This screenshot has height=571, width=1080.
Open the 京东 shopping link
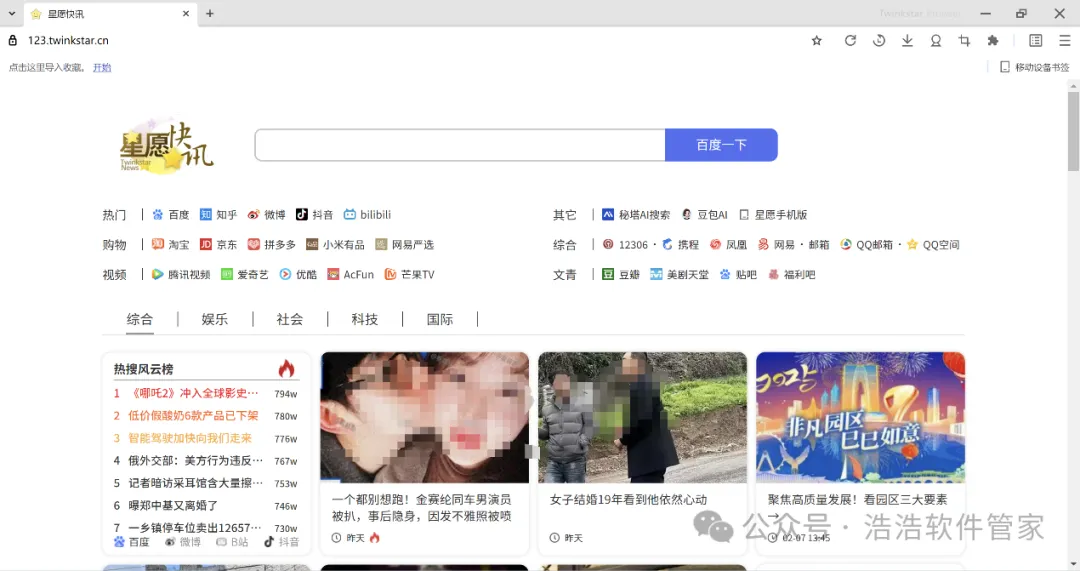[x=218, y=245]
